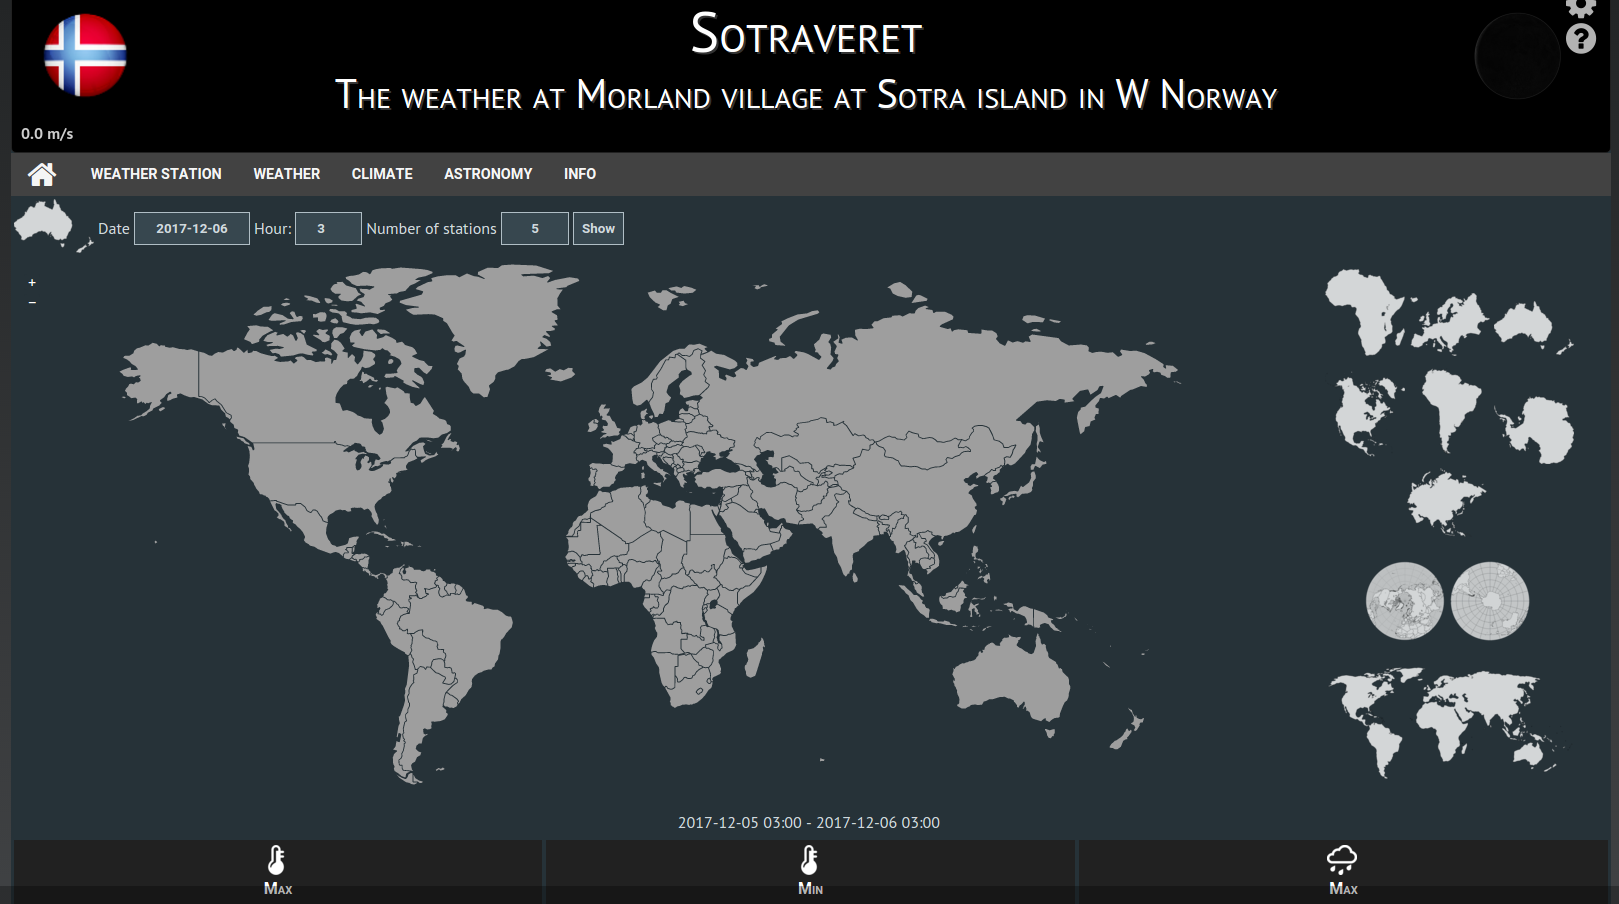1619x904 pixels.
Task: Click the Show button
Action: click(598, 228)
